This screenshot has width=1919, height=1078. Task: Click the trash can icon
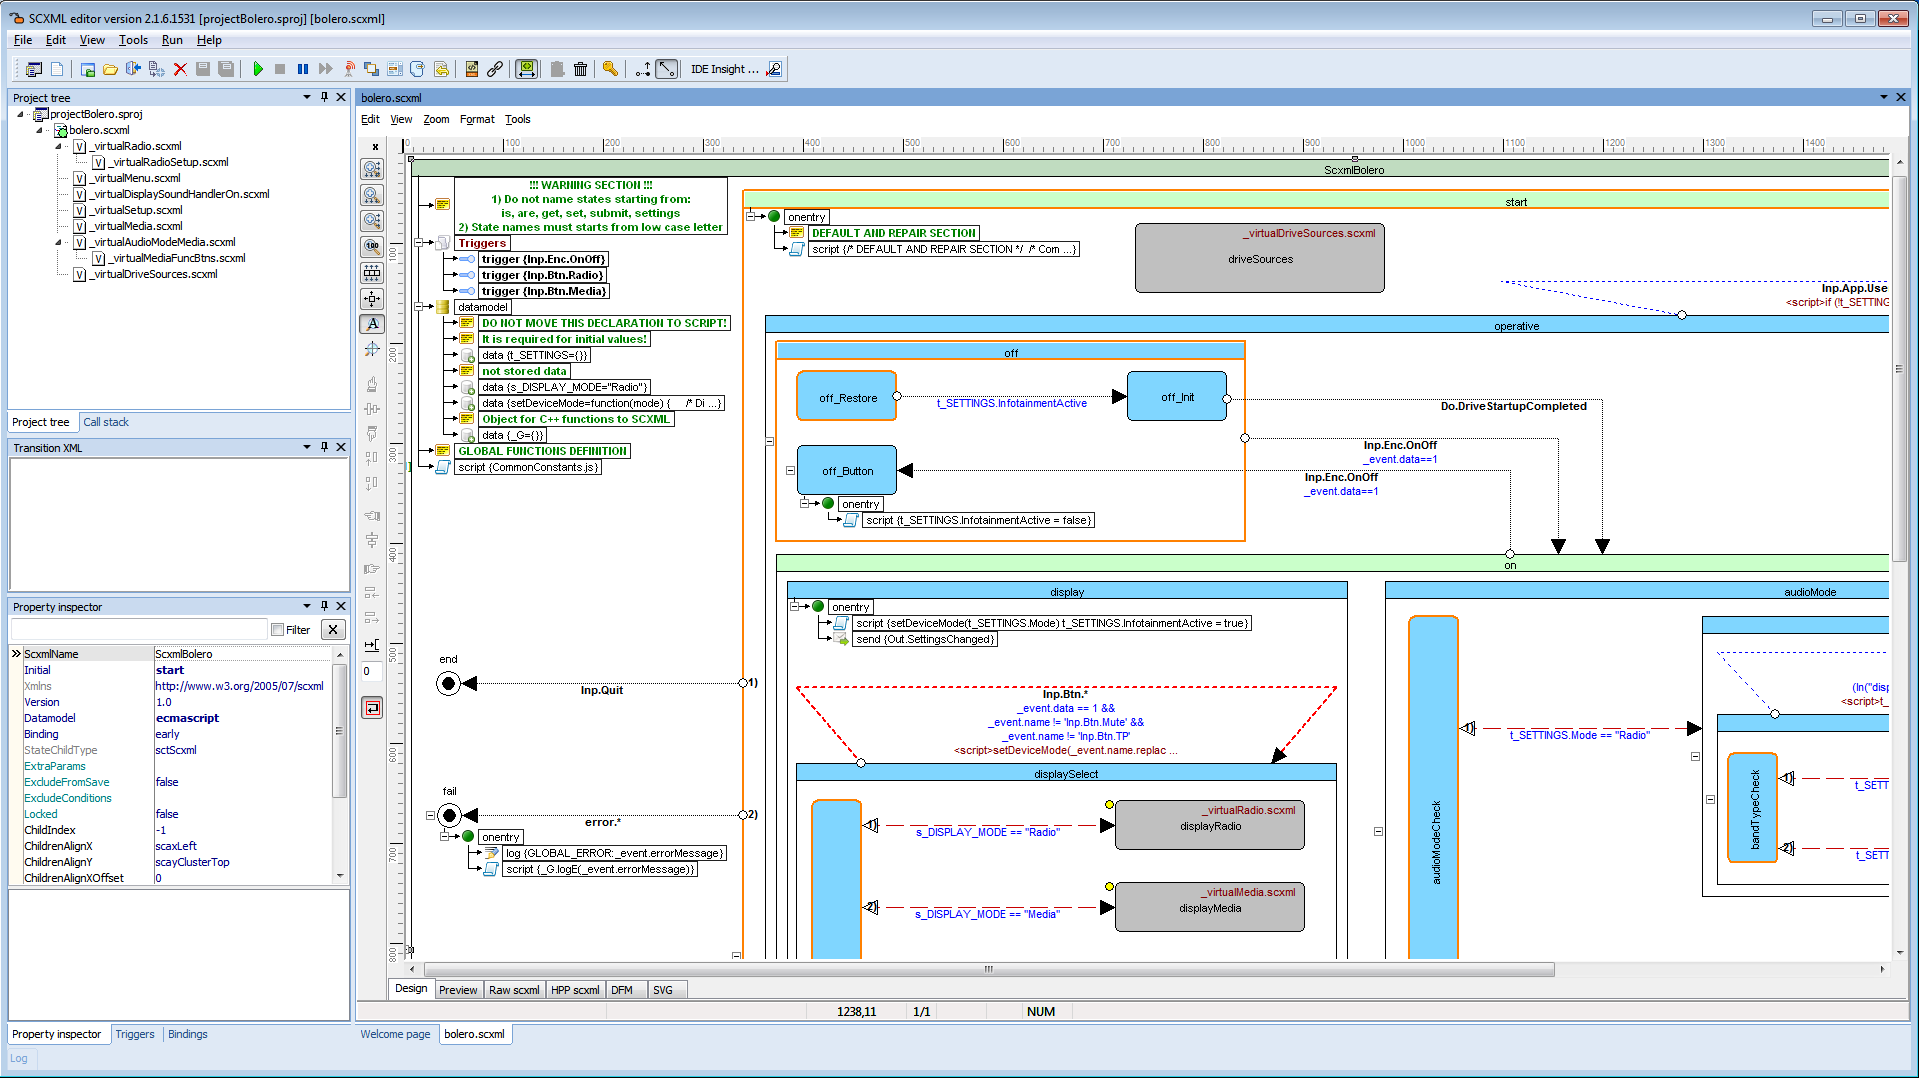[x=580, y=69]
